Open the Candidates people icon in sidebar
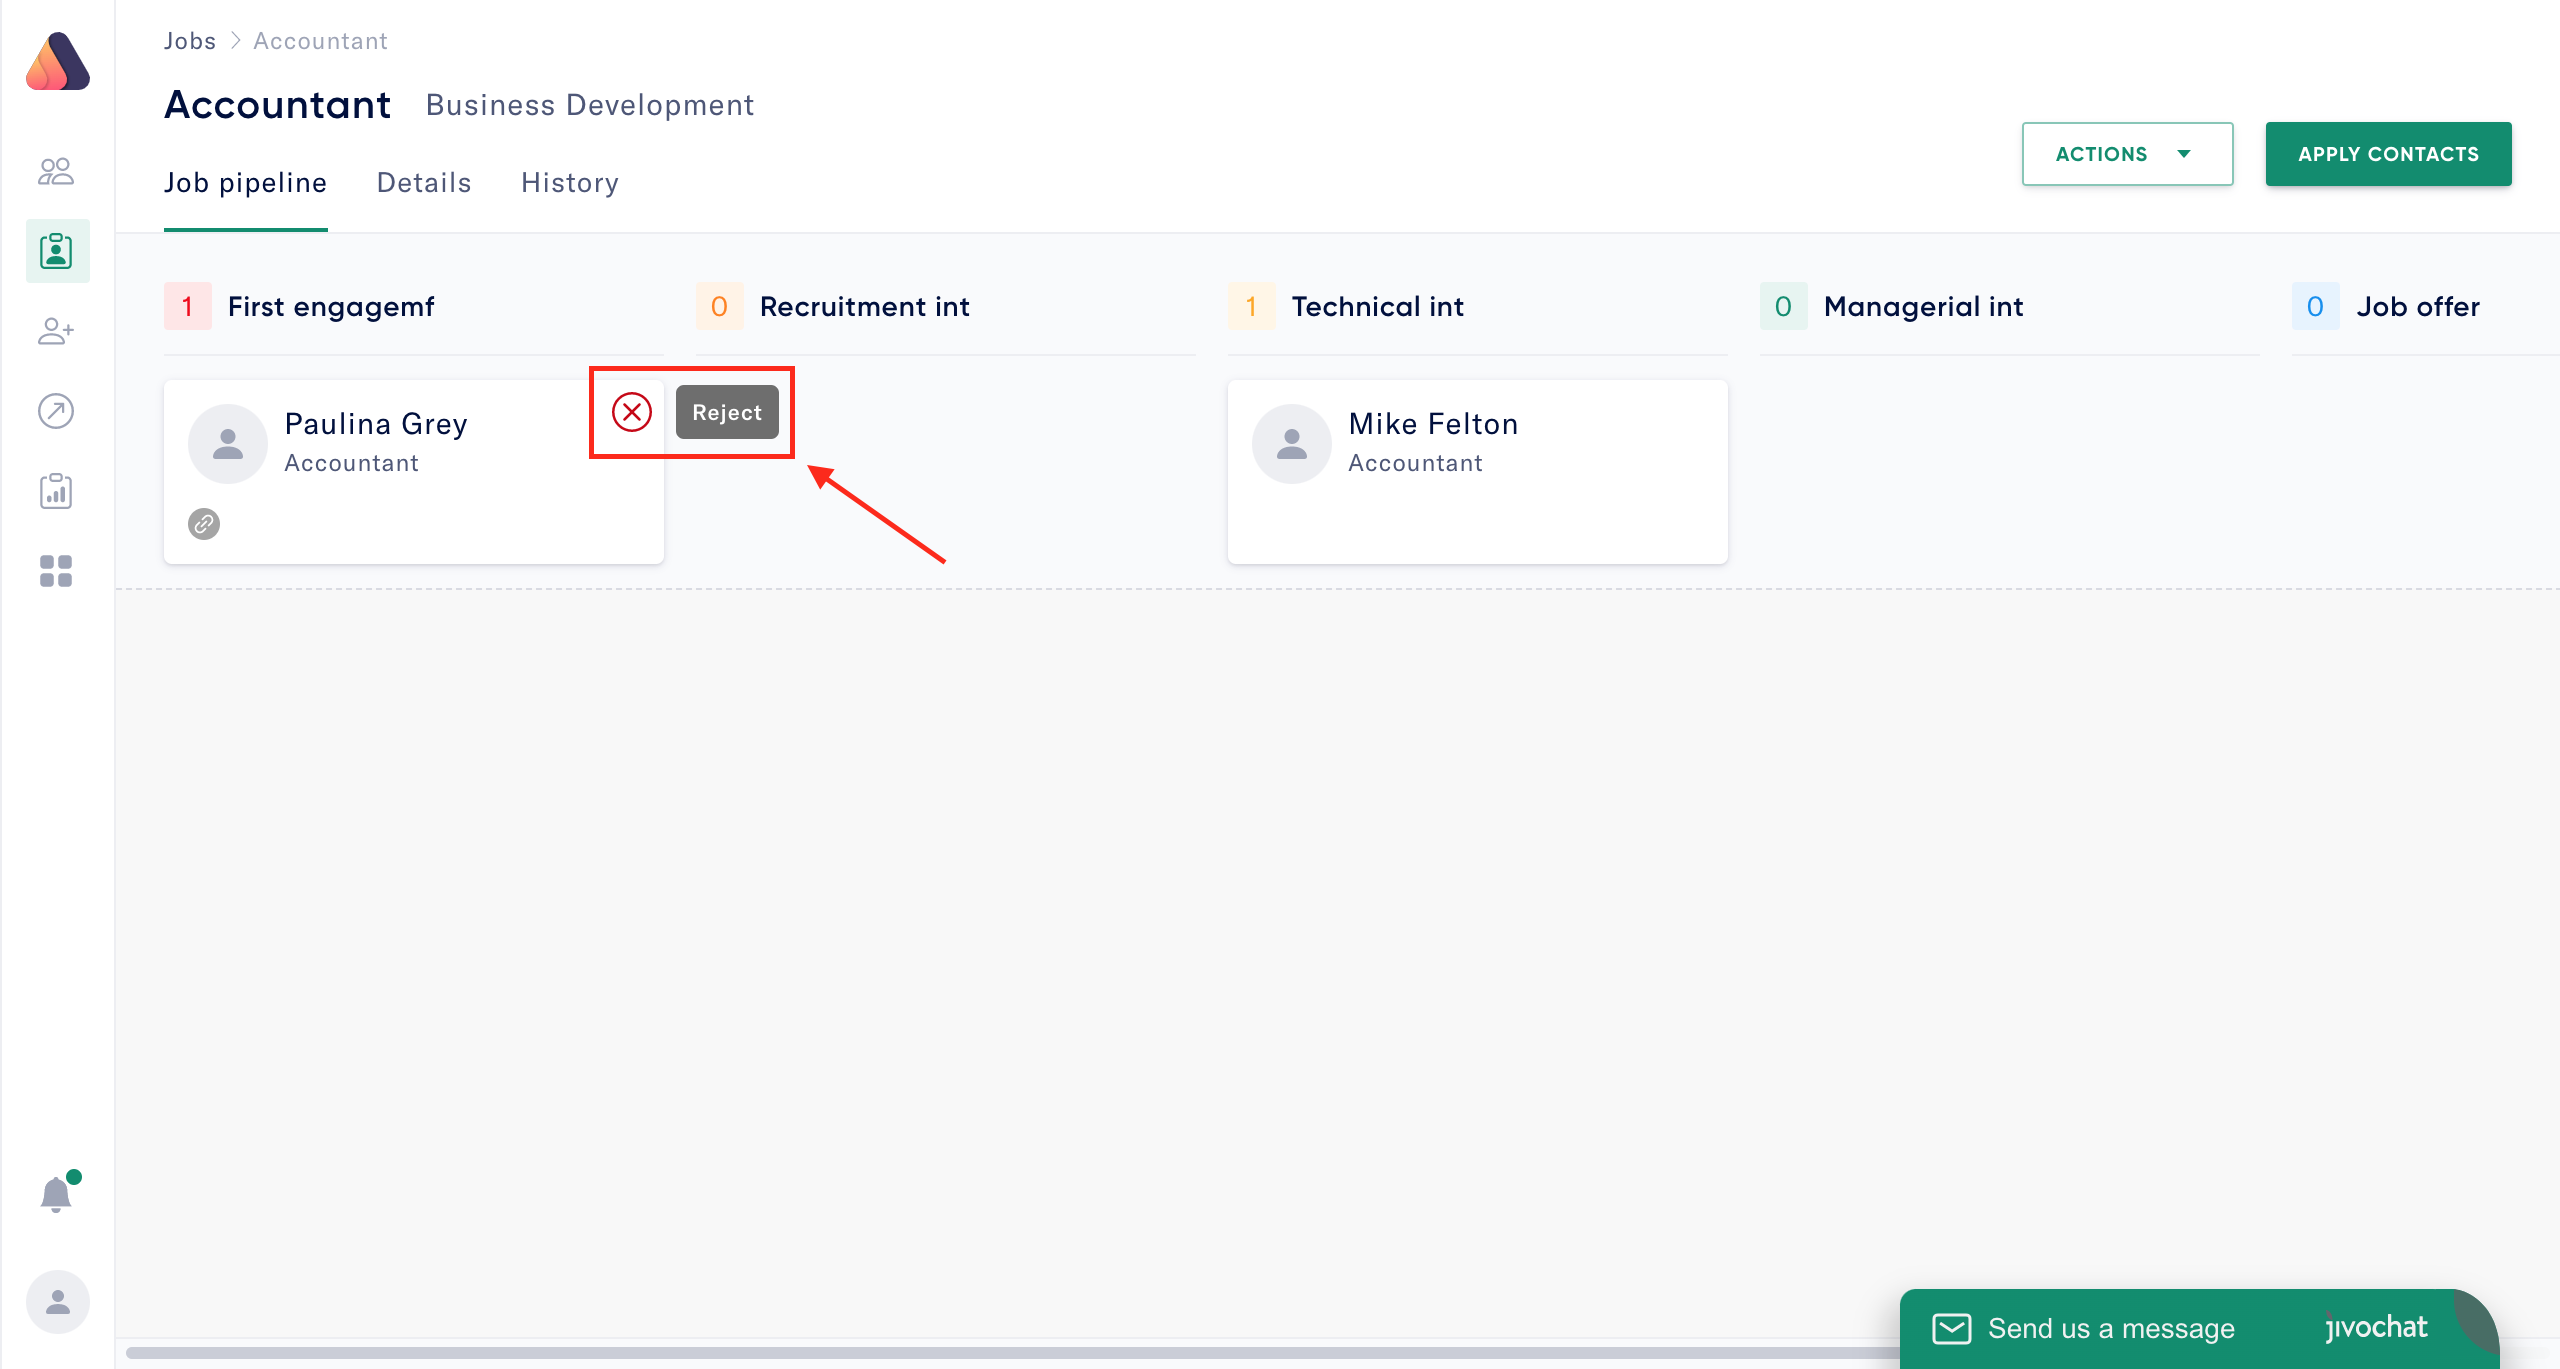Image resolution: width=2560 pixels, height=1369 pixels. click(x=56, y=171)
